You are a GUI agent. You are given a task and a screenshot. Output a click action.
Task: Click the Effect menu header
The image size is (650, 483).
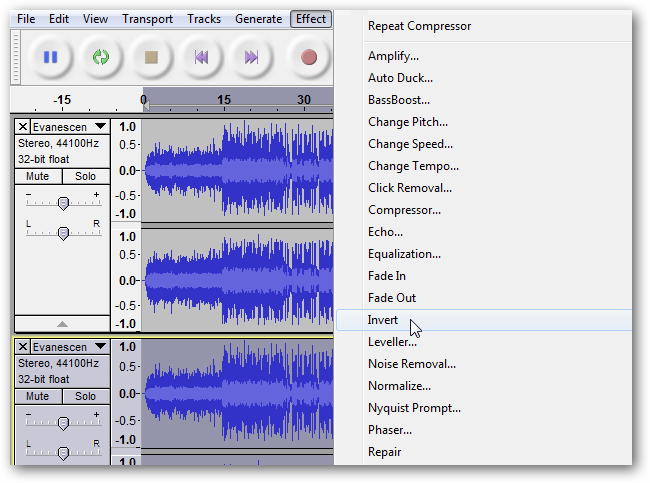(311, 19)
